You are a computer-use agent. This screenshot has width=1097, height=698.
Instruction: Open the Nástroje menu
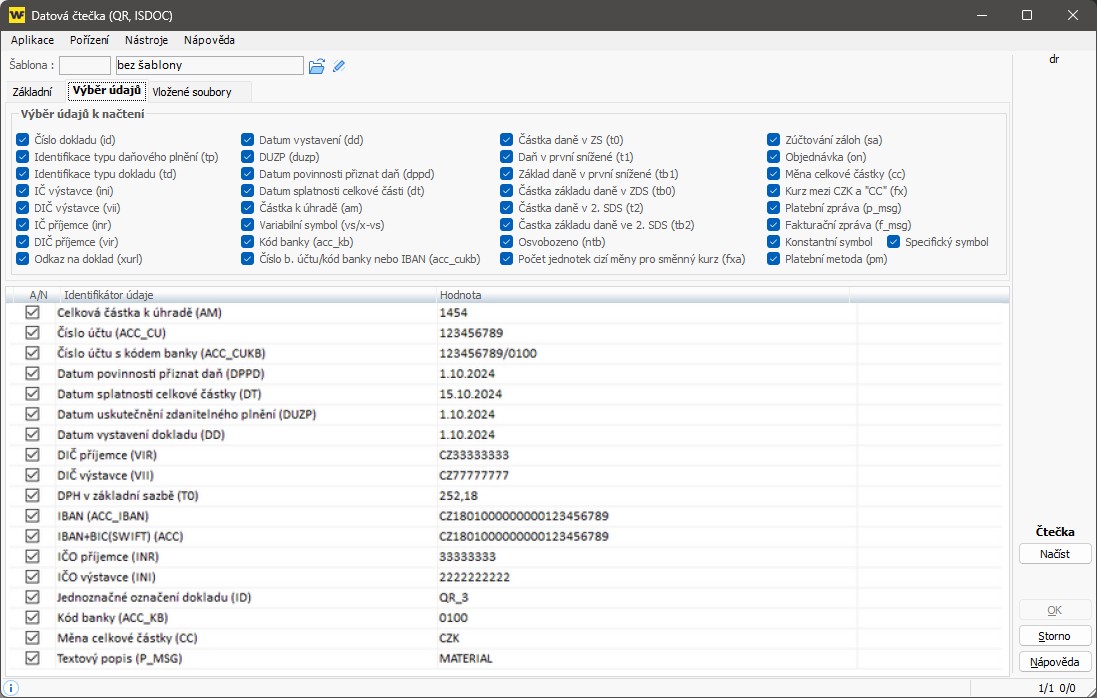(x=146, y=40)
